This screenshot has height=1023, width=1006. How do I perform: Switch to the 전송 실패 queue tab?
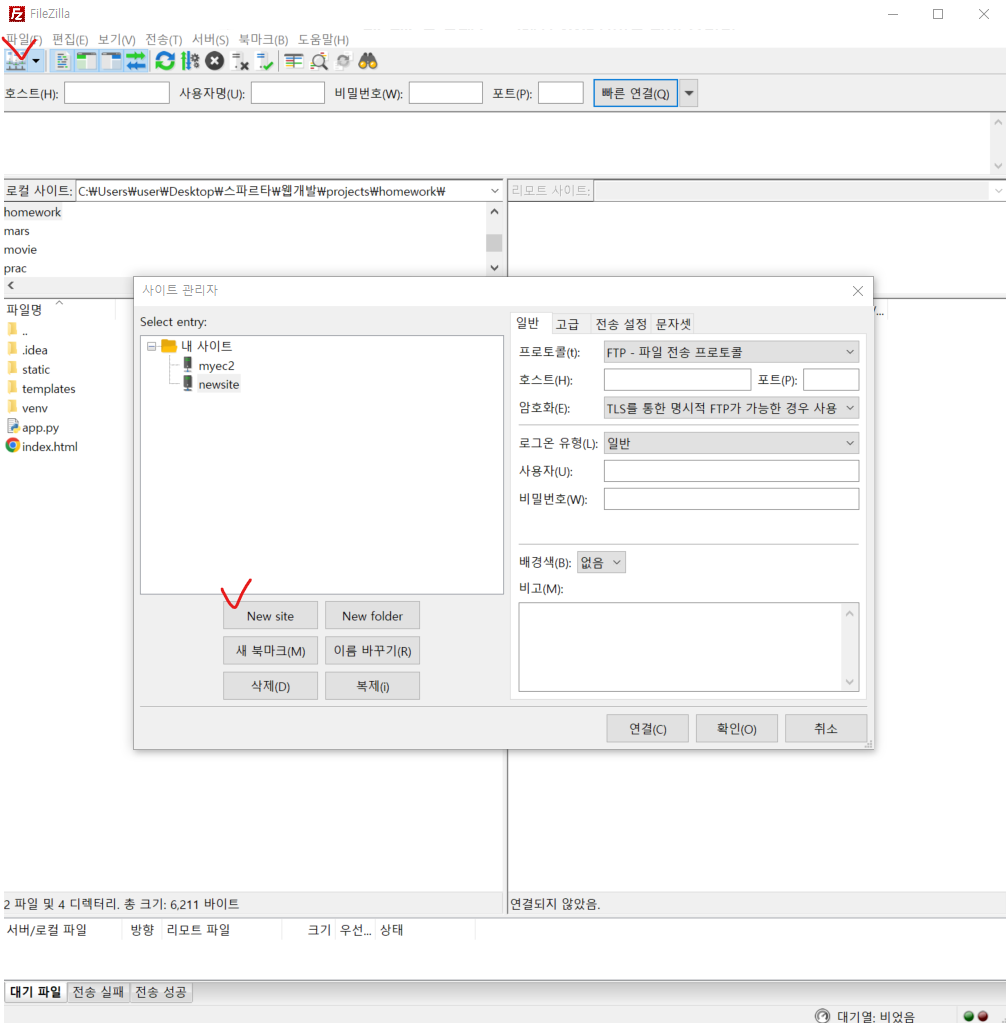point(98,992)
